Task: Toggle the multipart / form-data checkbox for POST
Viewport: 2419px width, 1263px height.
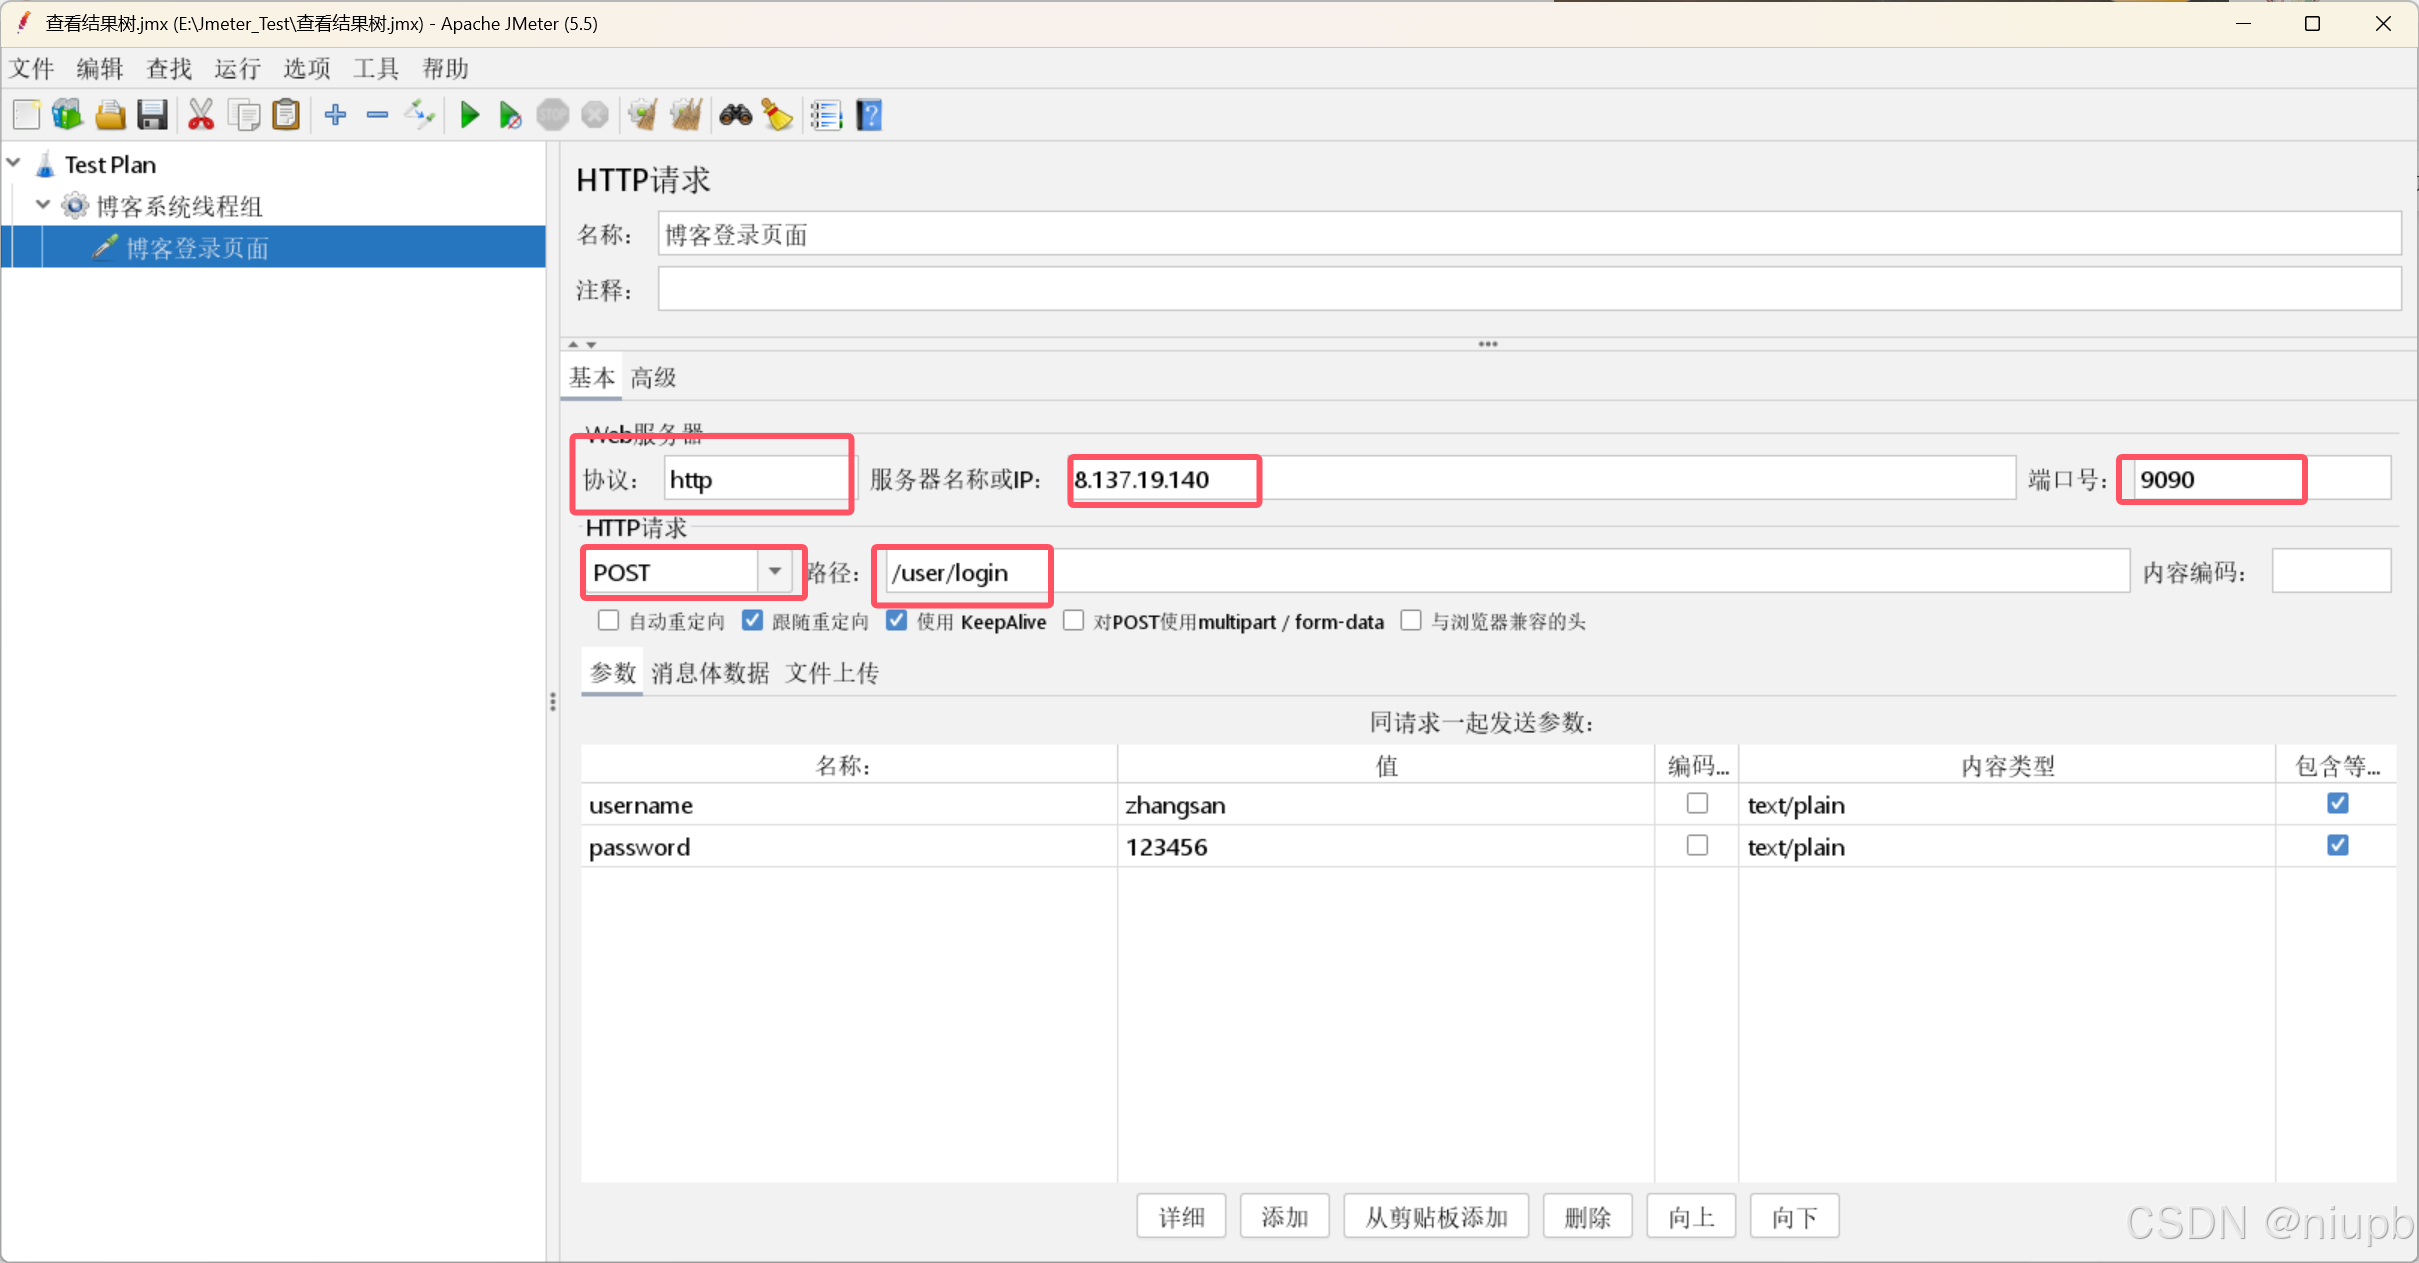Action: point(1073,621)
